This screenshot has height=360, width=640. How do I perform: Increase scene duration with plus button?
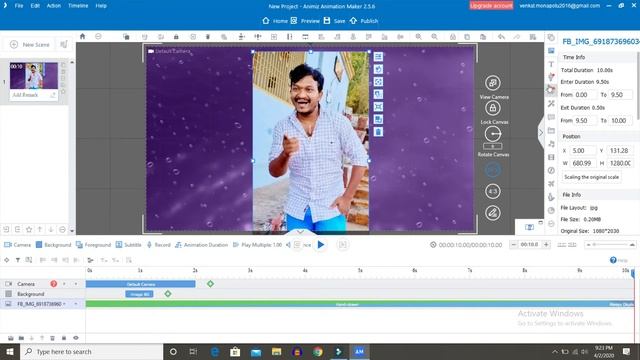(x=546, y=244)
